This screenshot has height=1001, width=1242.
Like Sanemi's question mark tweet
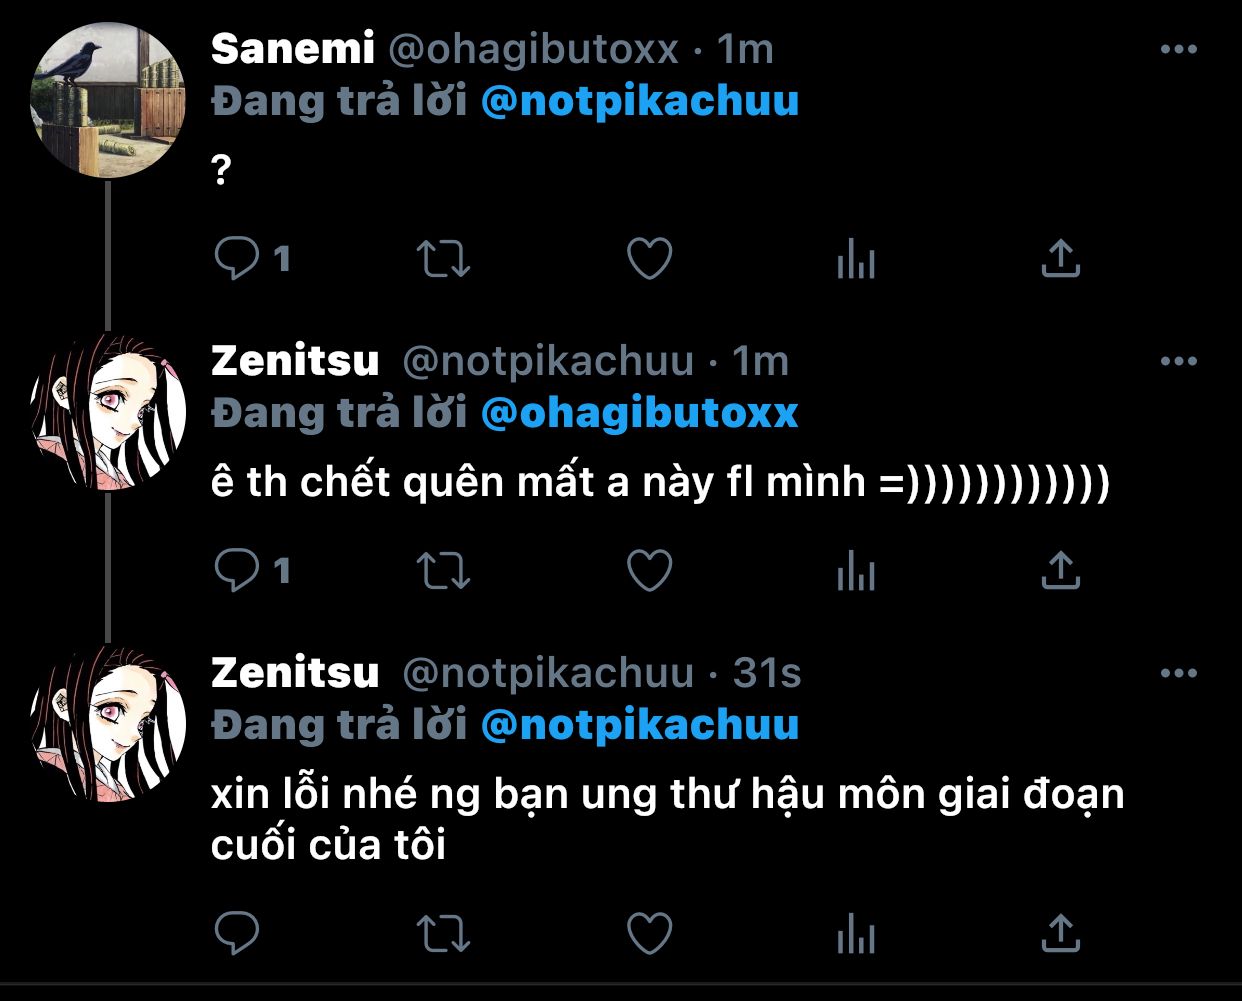point(649,259)
